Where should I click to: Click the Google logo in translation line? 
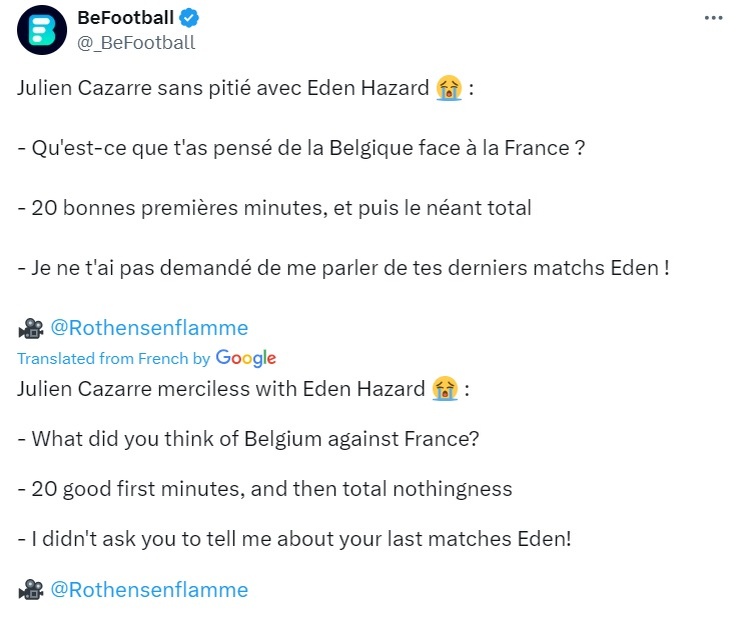pos(245,358)
